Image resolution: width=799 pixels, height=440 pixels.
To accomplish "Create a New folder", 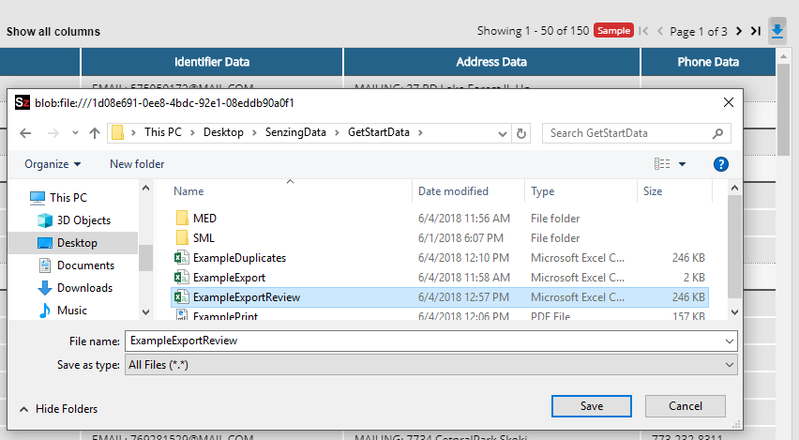I will (x=137, y=164).
